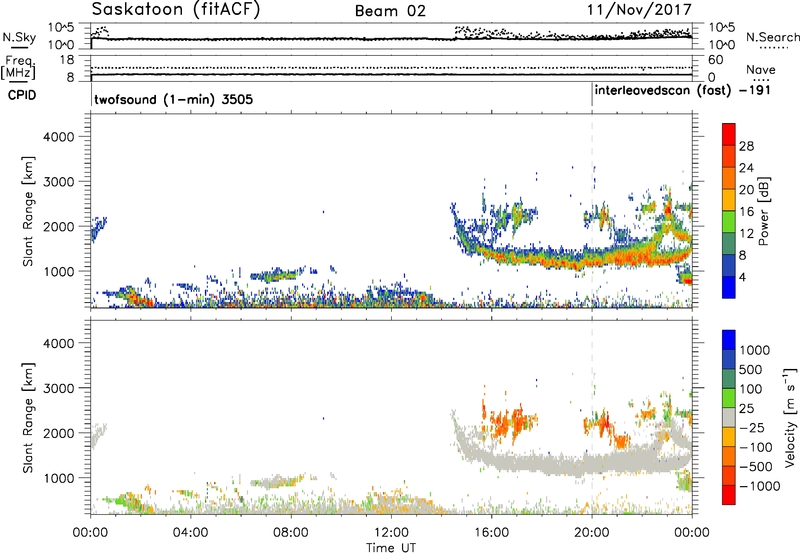
Task: Click the '-100' velocity scale value
Action: point(755,447)
